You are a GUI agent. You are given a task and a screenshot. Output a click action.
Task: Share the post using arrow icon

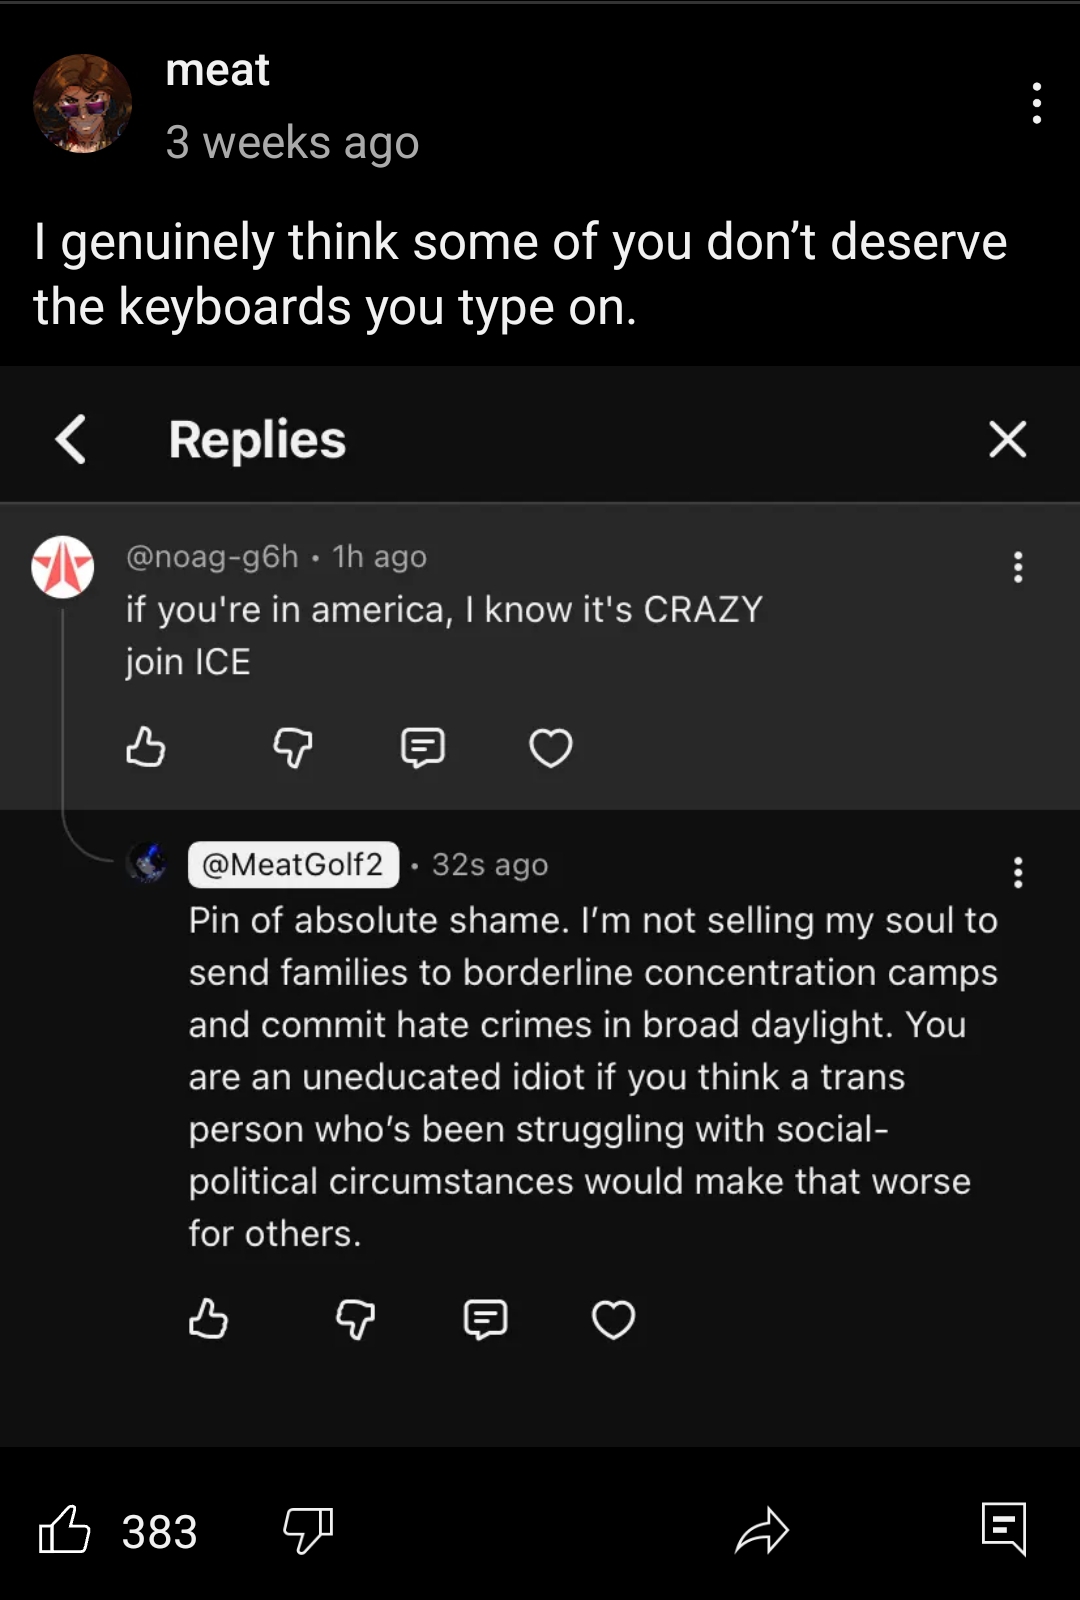click(762, 1530)
